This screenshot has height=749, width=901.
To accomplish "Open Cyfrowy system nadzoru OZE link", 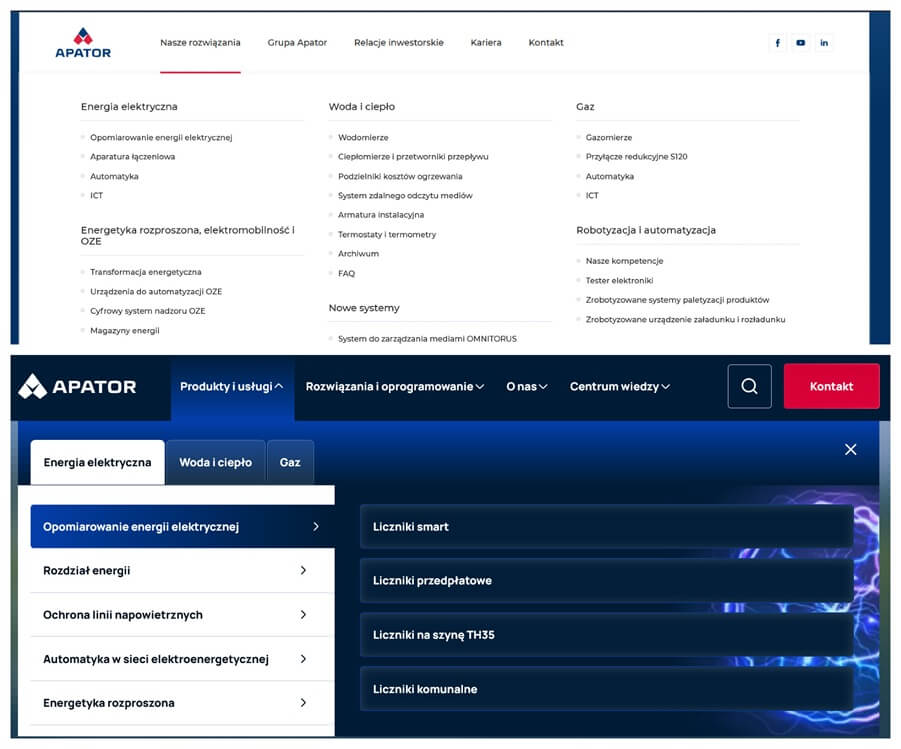I will tap(147, 311).
